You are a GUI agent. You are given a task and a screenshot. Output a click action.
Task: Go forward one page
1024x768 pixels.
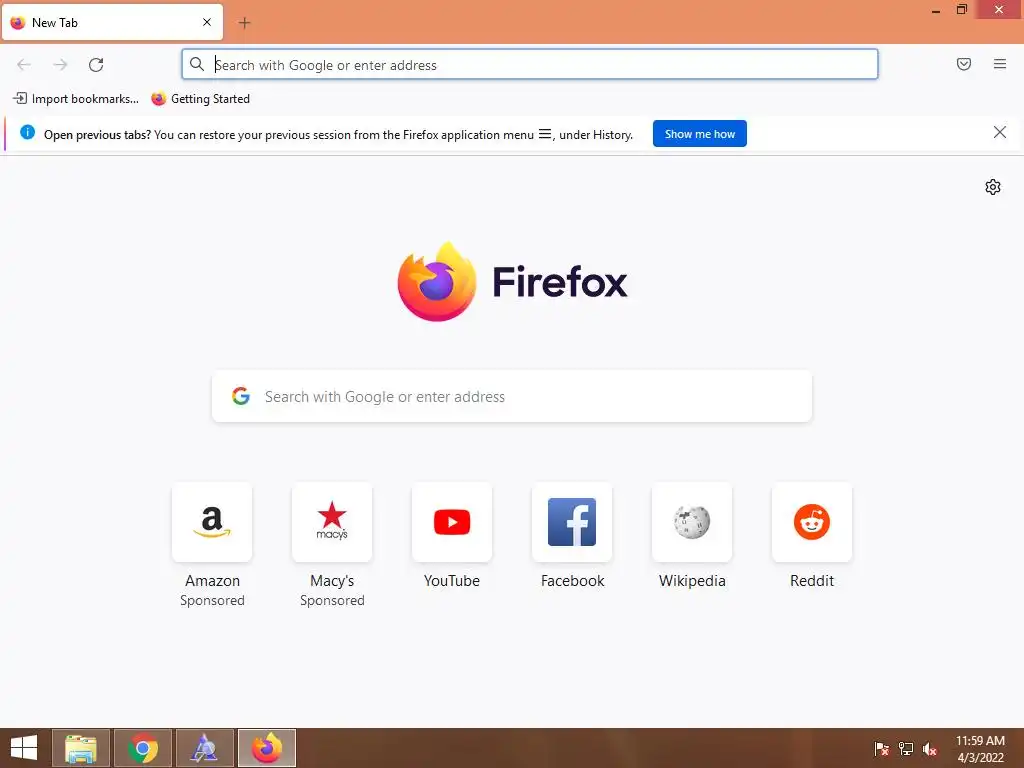tap(60, 64)
